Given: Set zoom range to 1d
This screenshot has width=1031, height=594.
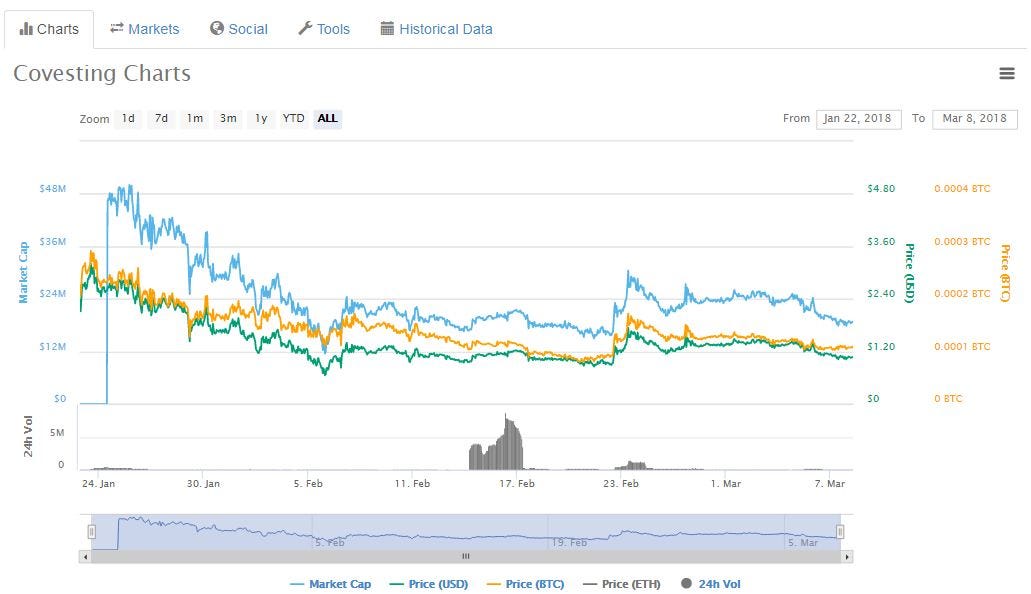Looking at the screenshot, I should pos(128,118).
